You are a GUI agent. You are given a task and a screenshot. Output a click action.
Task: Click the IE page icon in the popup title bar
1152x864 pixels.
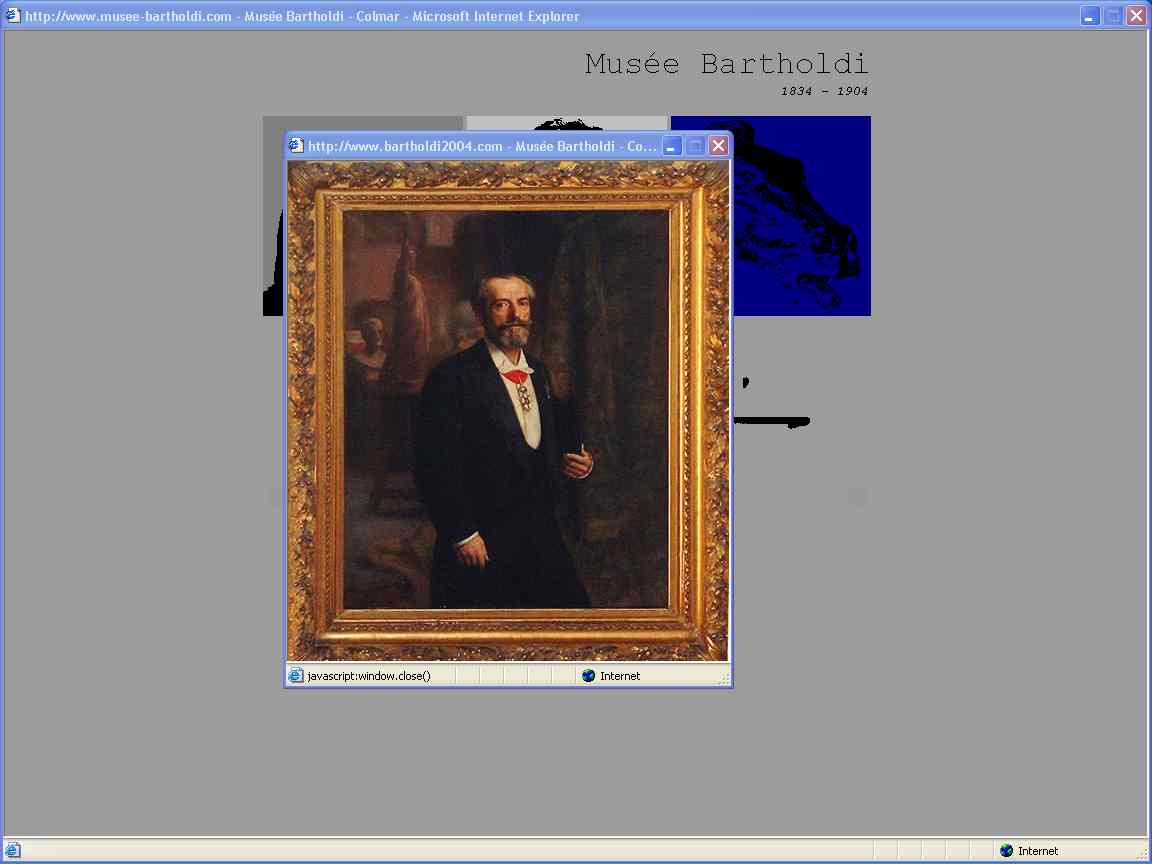pyautogui.click(x=296, y=146)
